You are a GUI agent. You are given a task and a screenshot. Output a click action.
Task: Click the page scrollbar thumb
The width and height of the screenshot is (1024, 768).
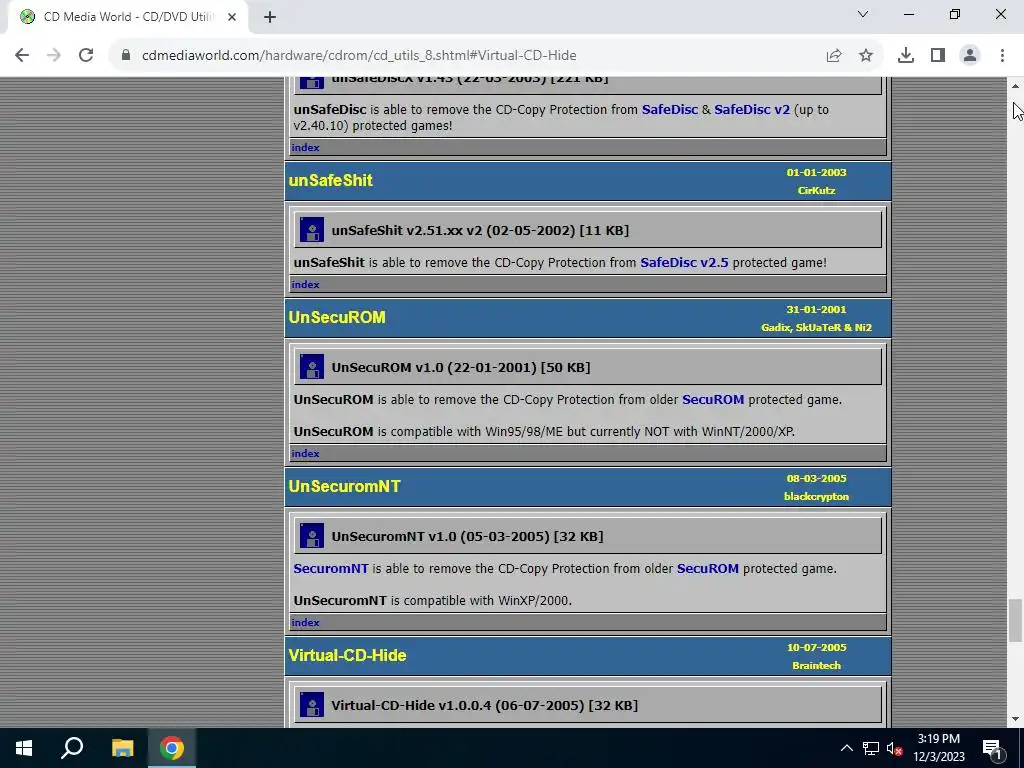tap(1015, 620)
